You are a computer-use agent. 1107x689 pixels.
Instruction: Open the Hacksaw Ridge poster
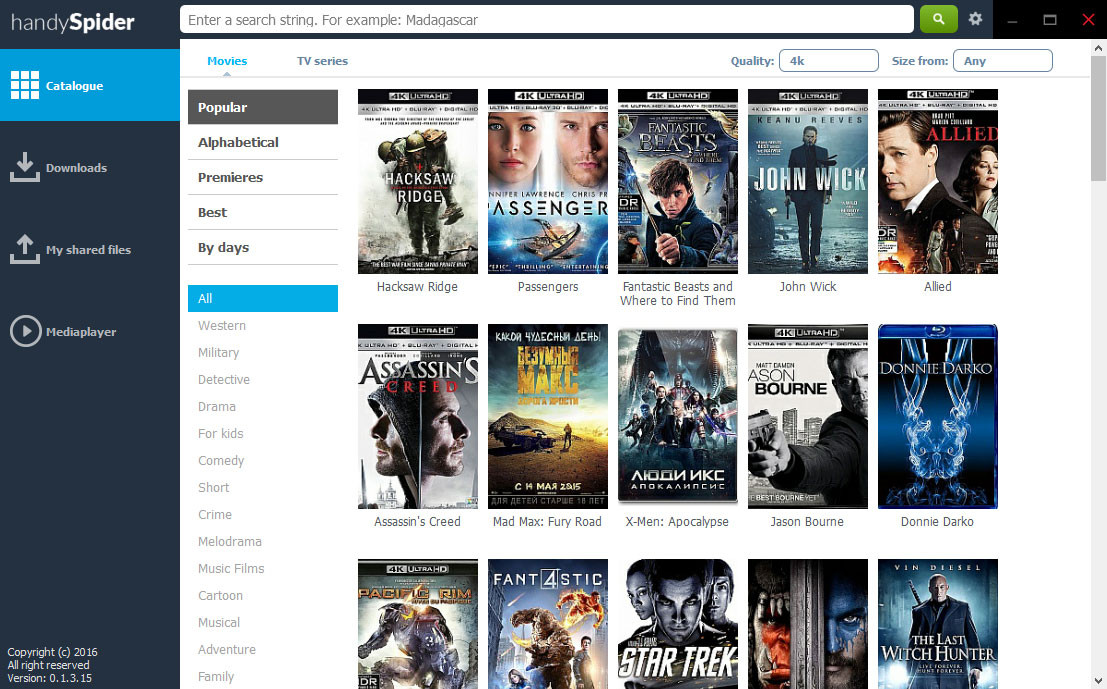418,181
